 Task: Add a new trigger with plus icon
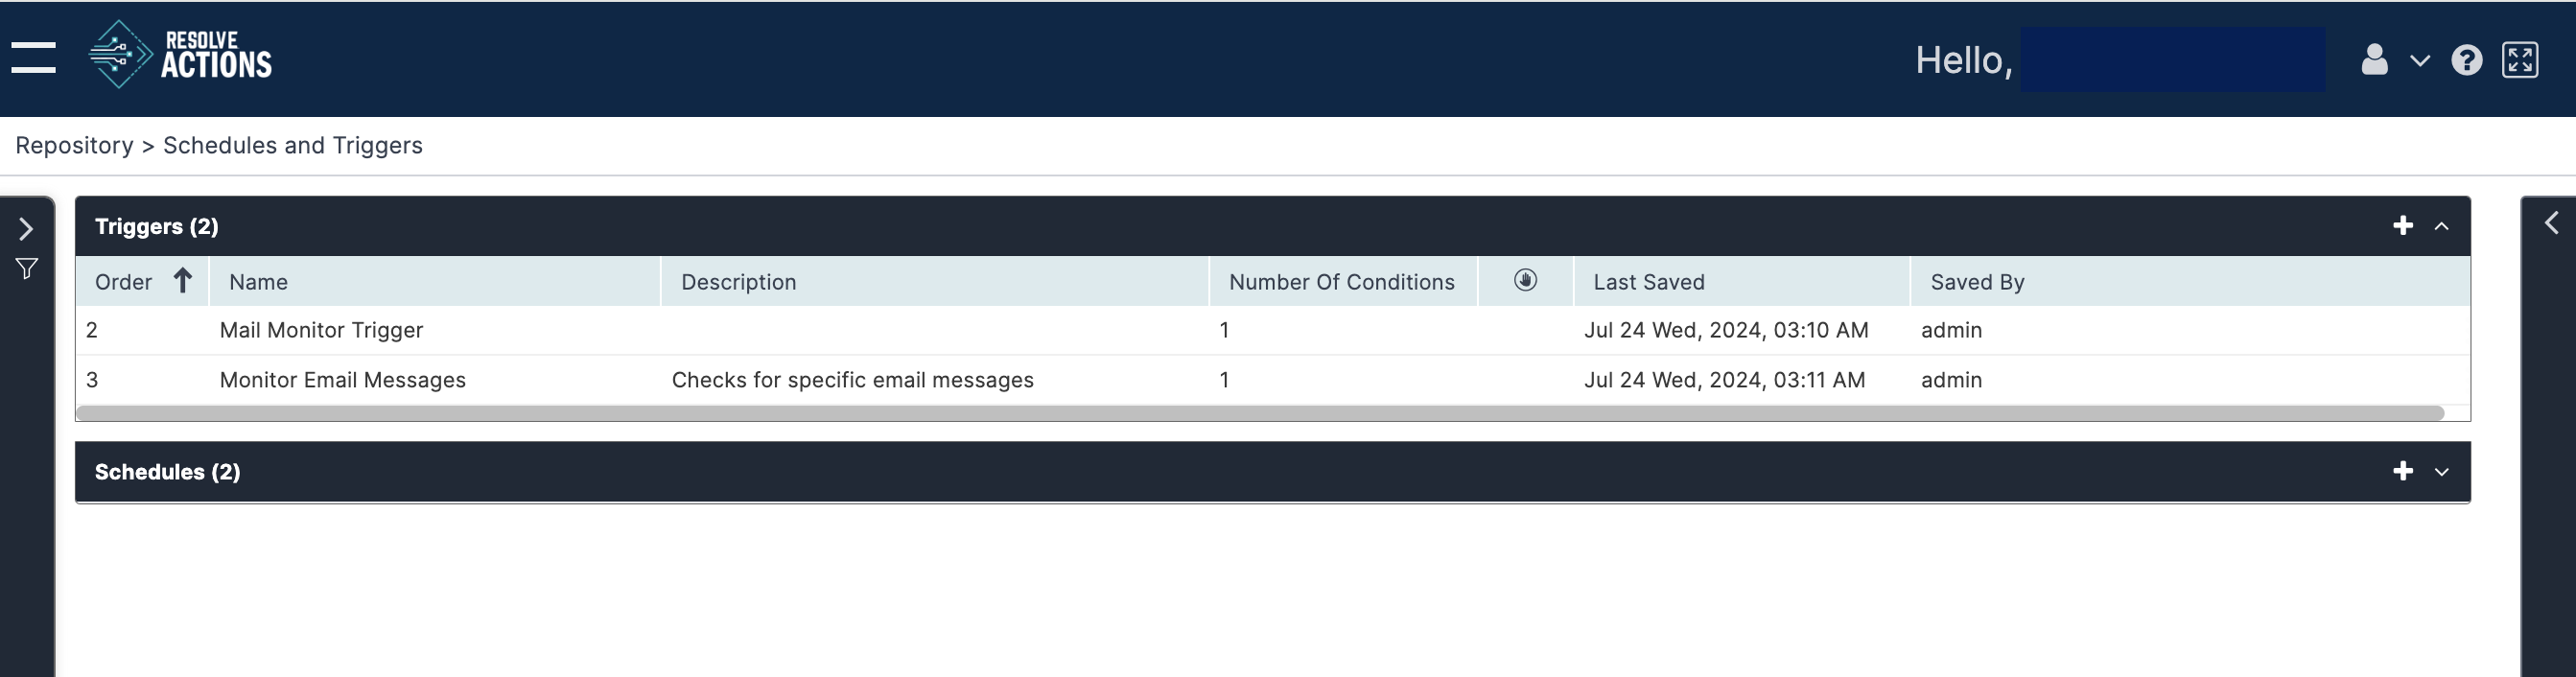(x=2402, y=226)
